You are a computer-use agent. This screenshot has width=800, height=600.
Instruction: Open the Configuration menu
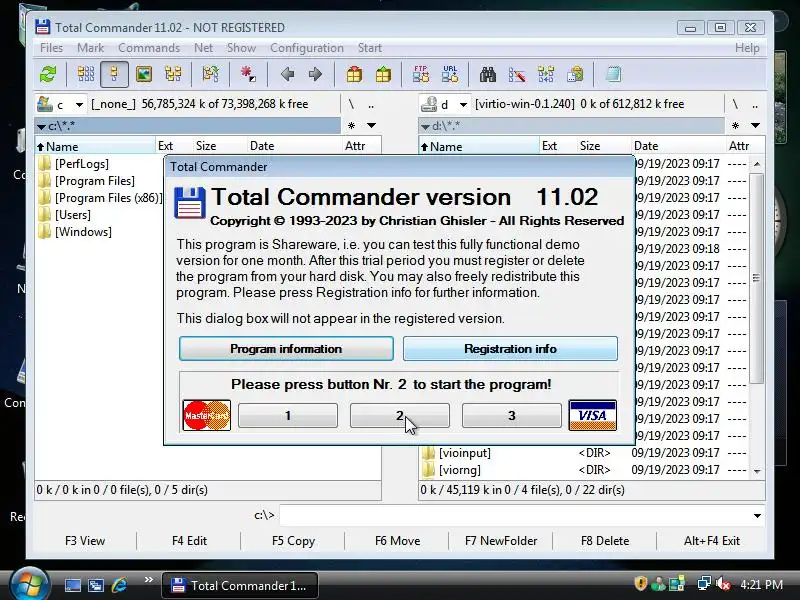click(307, 48)
